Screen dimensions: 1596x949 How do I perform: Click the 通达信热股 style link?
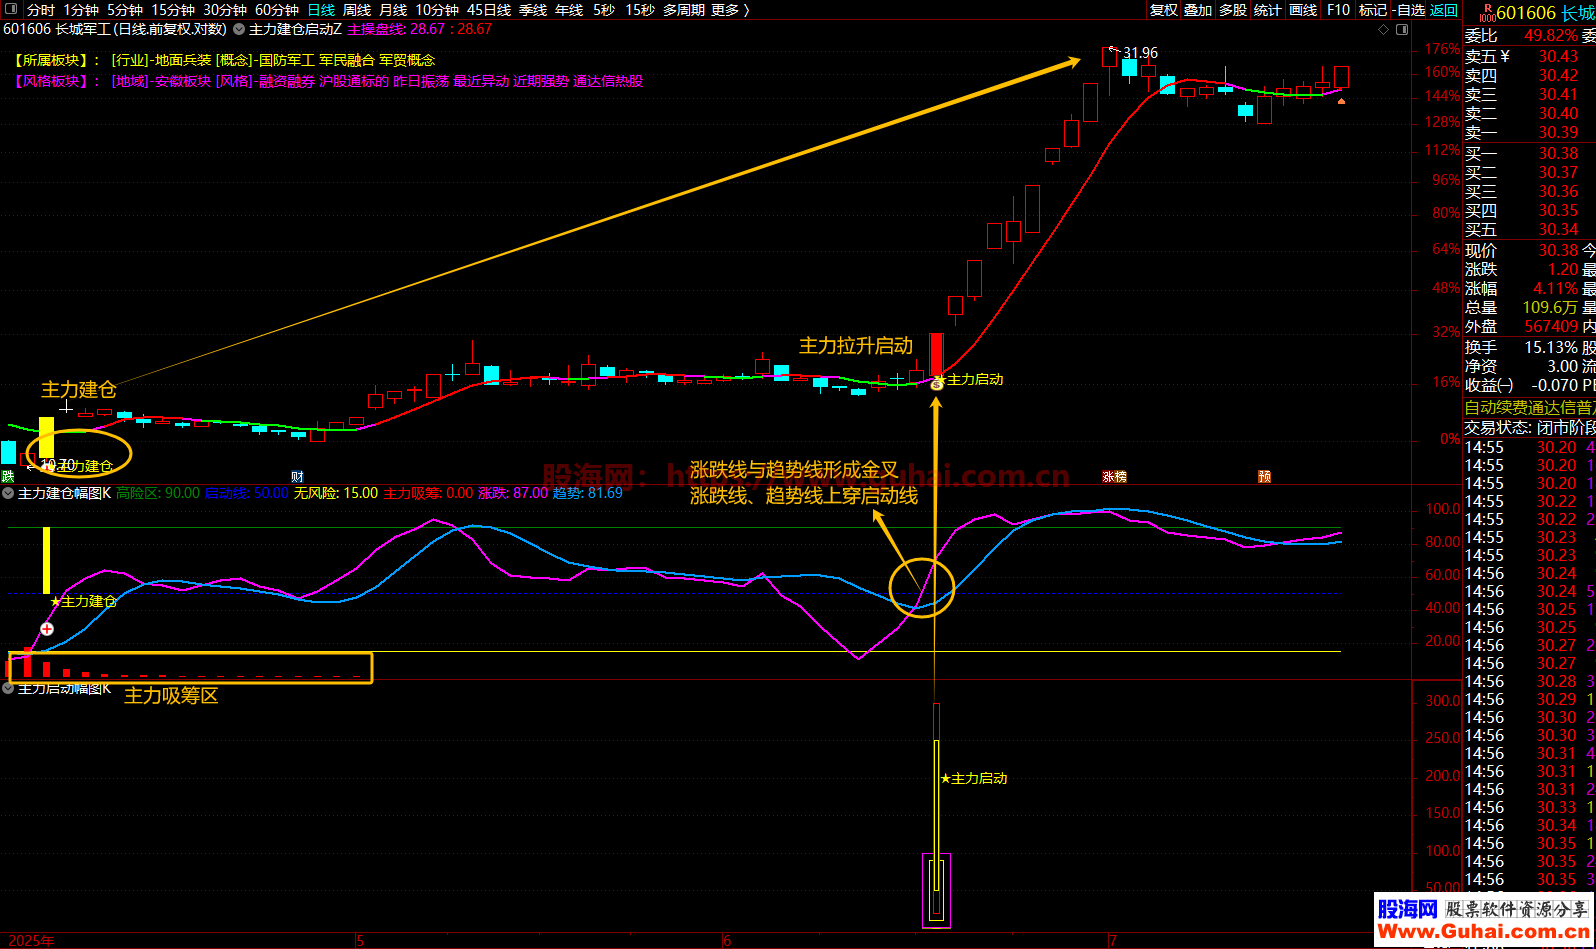pos(608,81)
